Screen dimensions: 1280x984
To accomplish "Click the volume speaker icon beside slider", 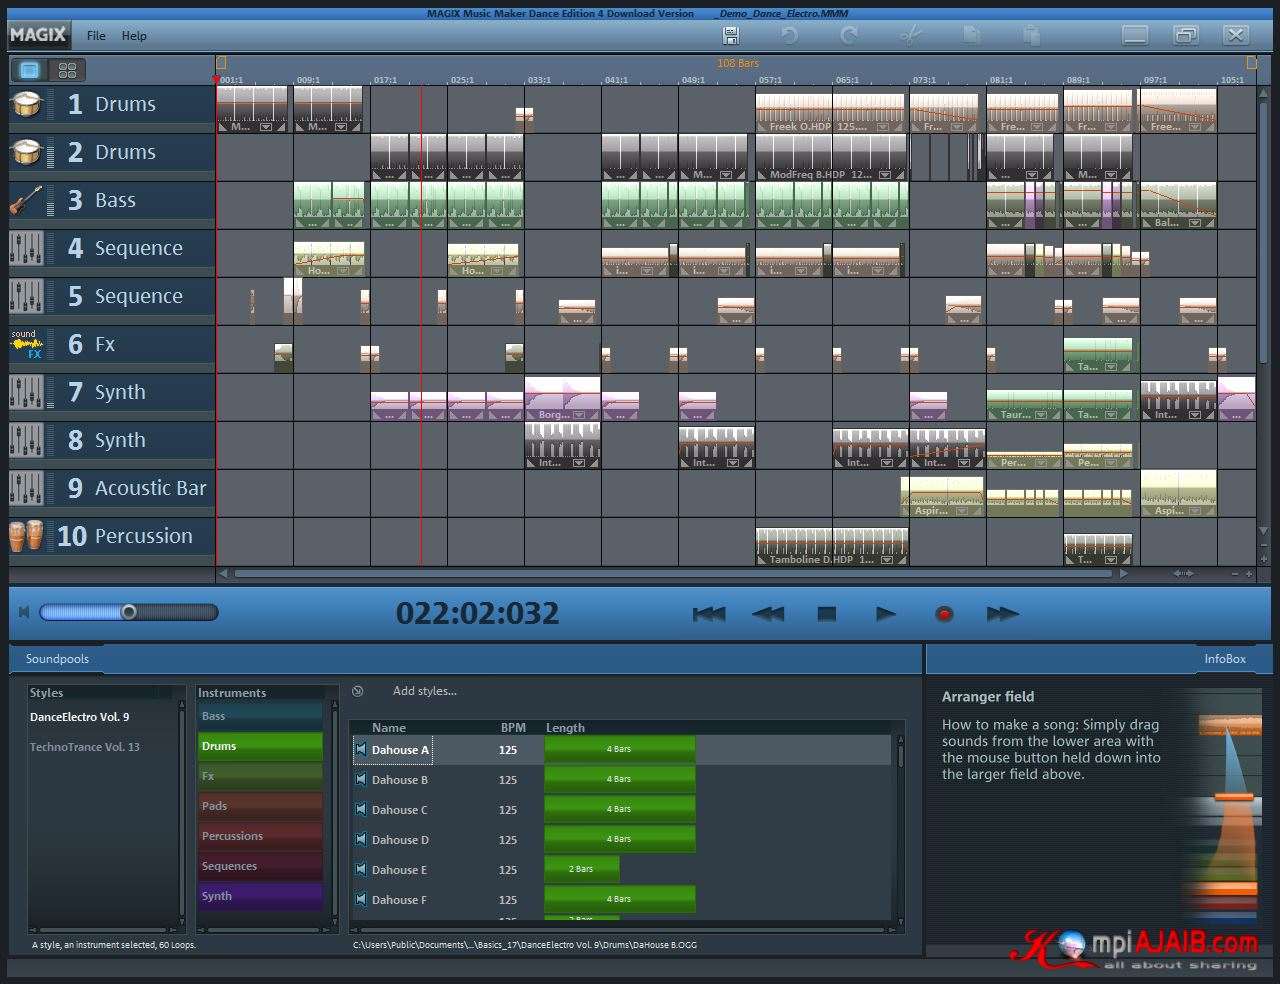I will pyautogui.click(x=24, y=612).
